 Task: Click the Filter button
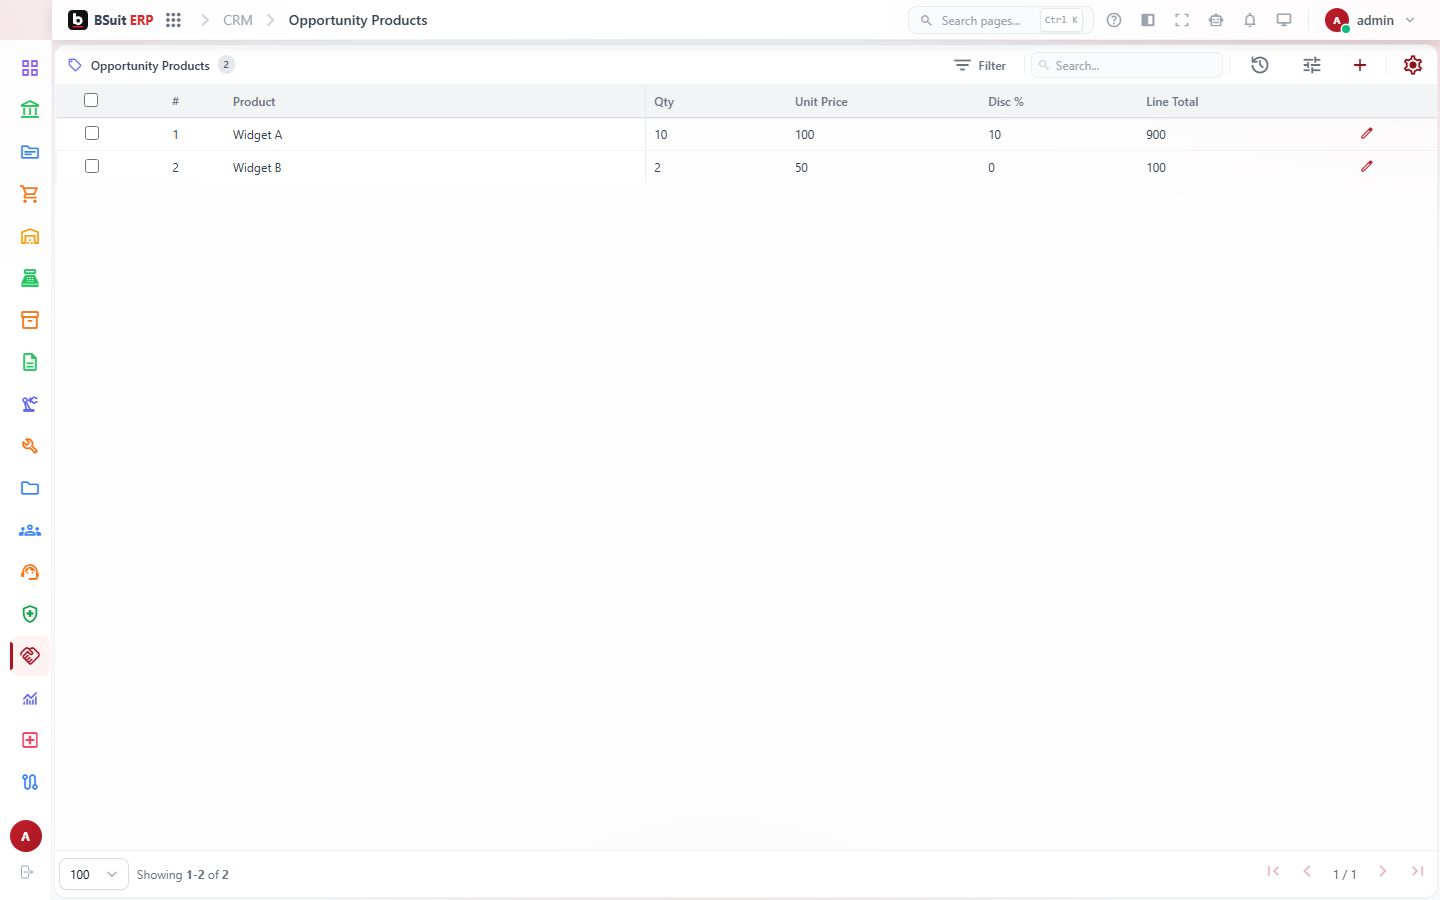[980, 65]
